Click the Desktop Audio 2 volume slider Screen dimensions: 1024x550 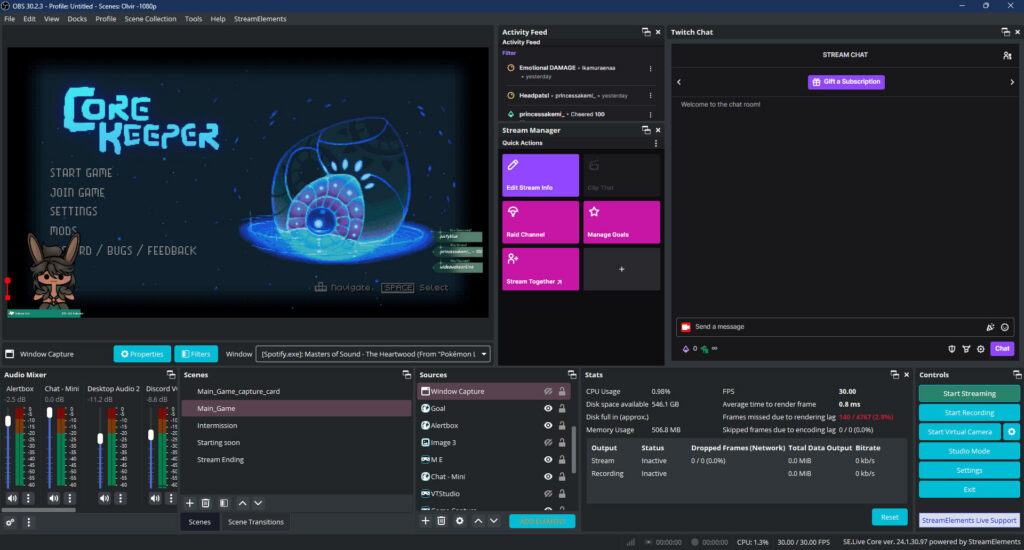point(100,439)
